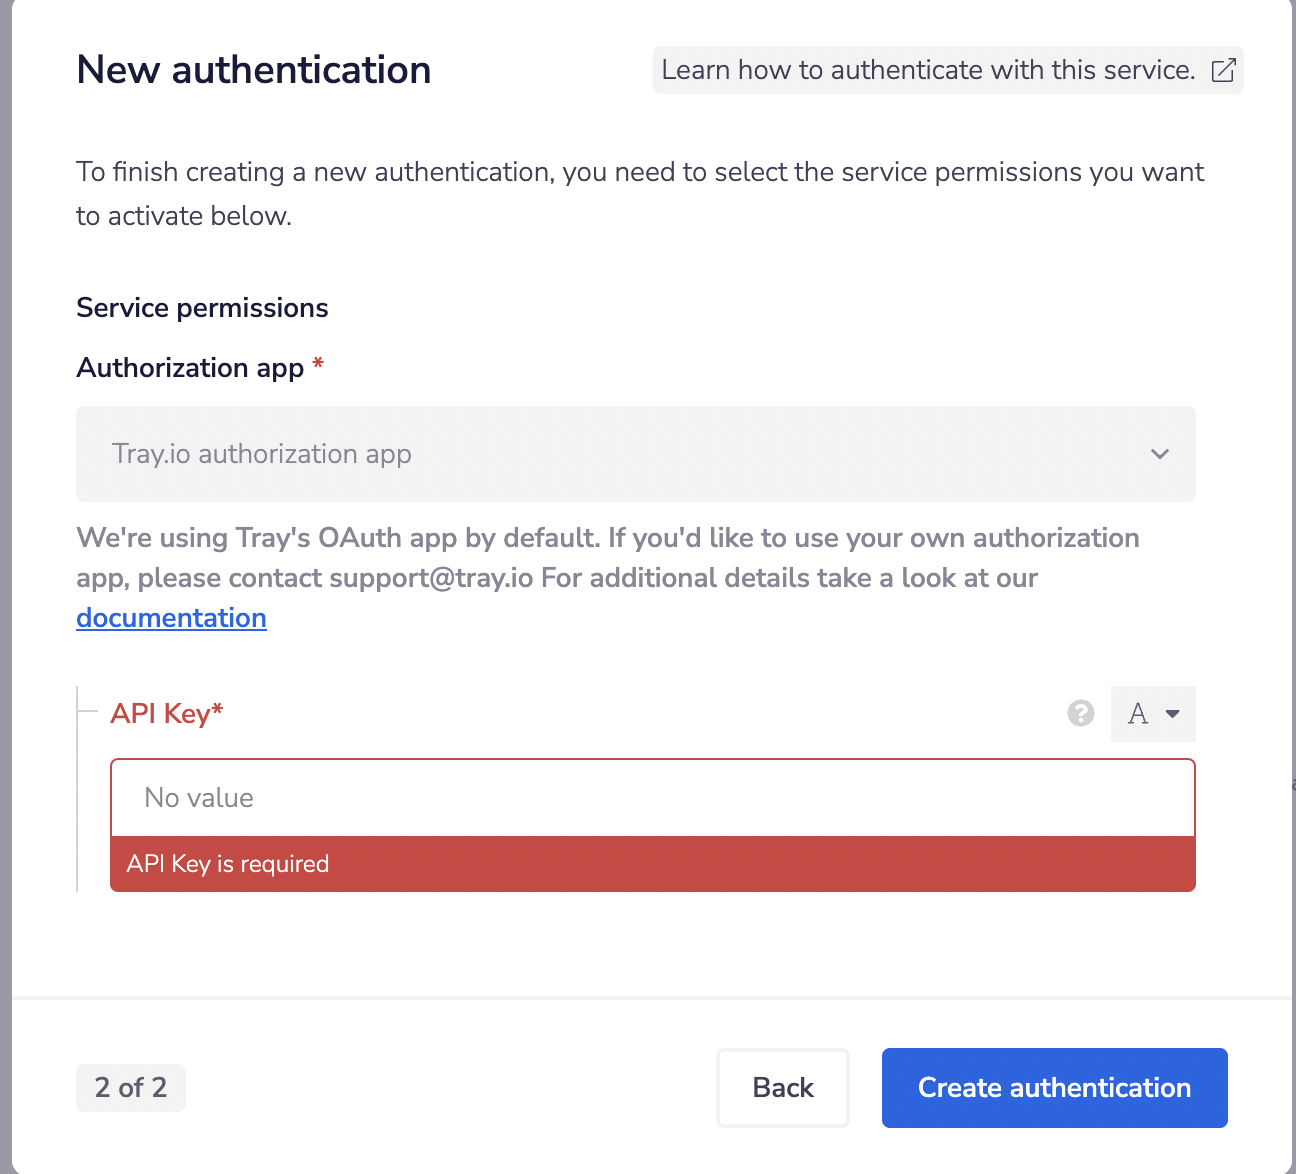Click the 'New authentication' heading
Screen dimensions: 1296x1174
(253, 70)
